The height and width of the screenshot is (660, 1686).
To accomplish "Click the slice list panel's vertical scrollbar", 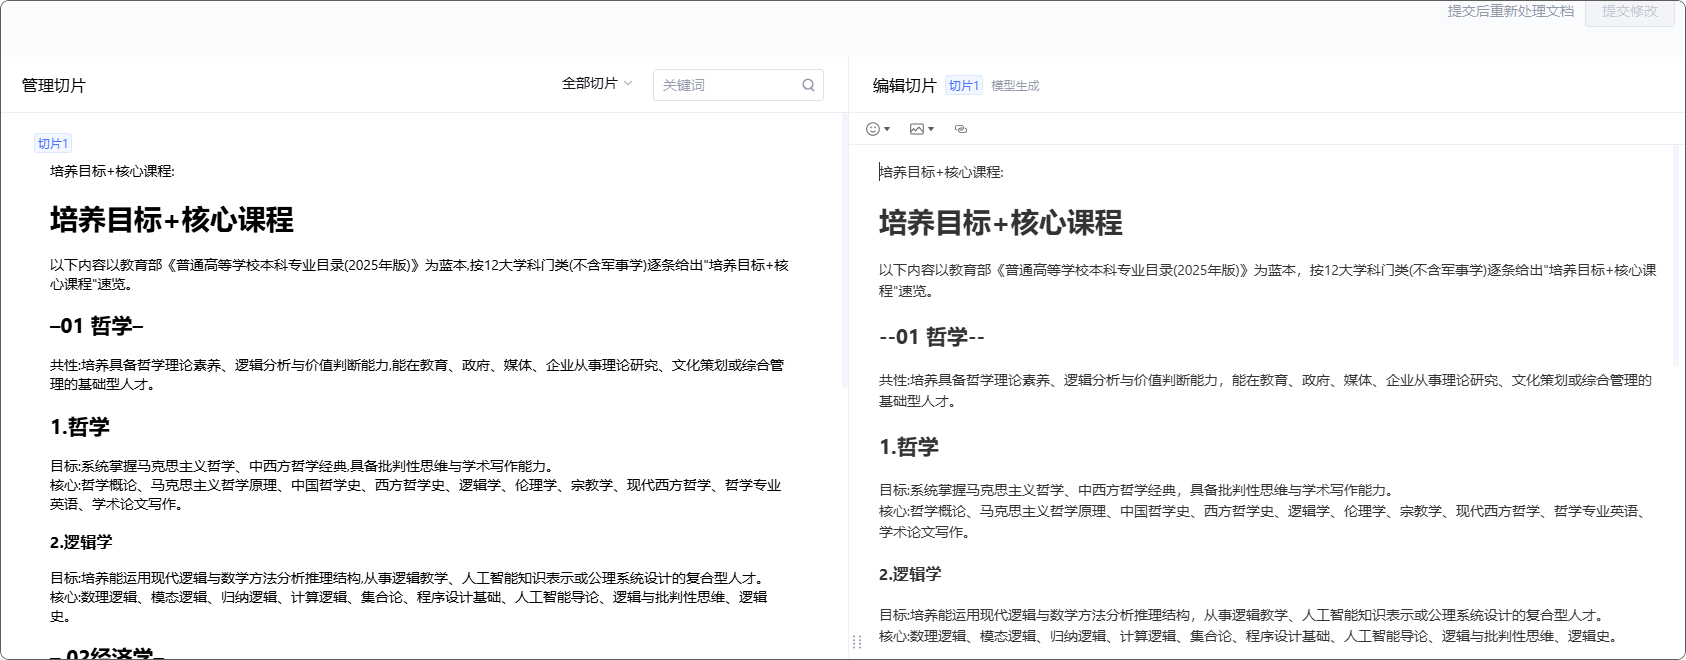I will point(844,250).
